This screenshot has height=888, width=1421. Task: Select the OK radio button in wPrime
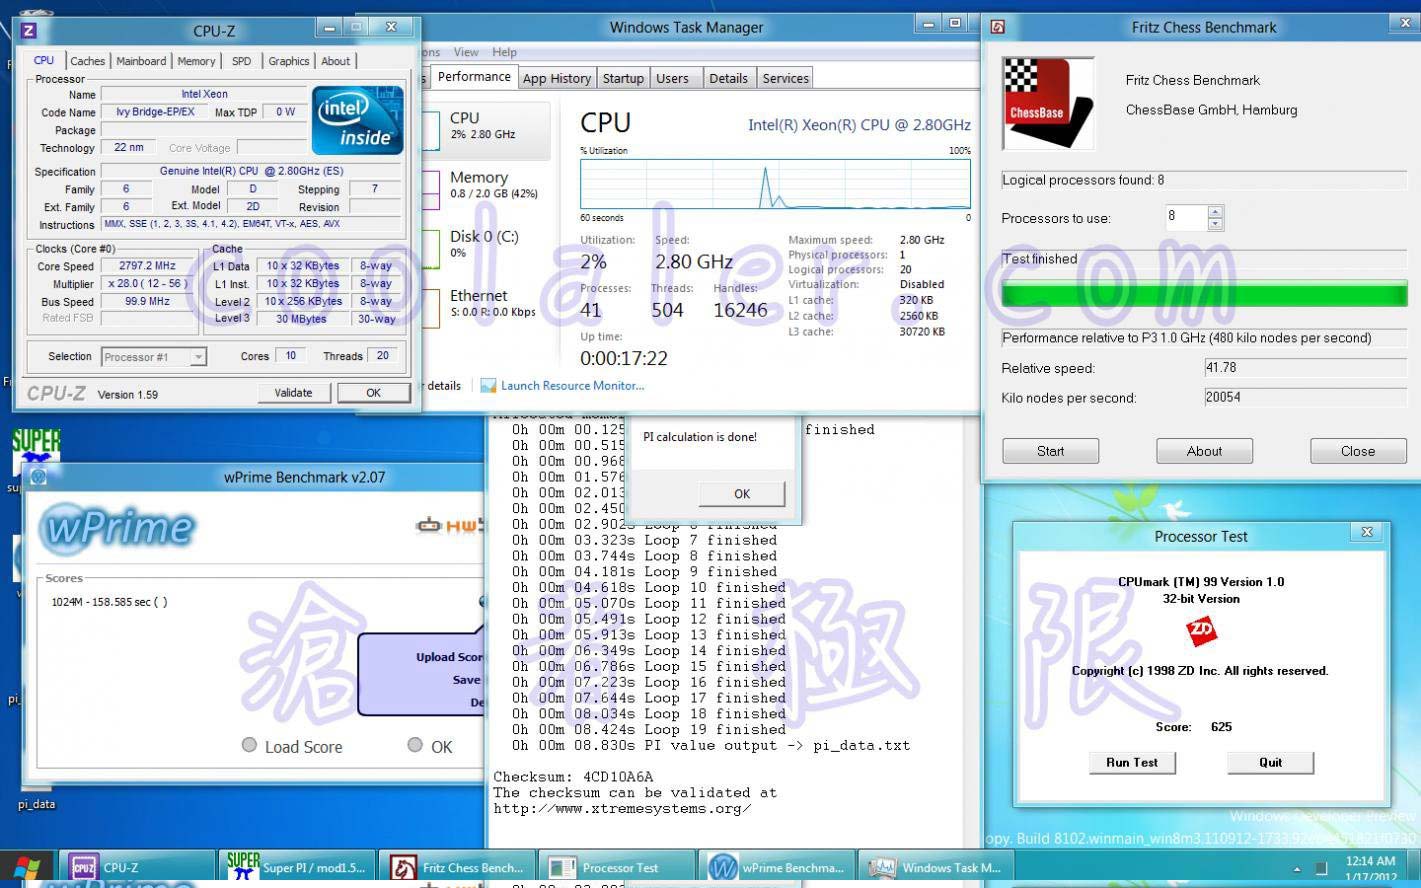(415, 745)
